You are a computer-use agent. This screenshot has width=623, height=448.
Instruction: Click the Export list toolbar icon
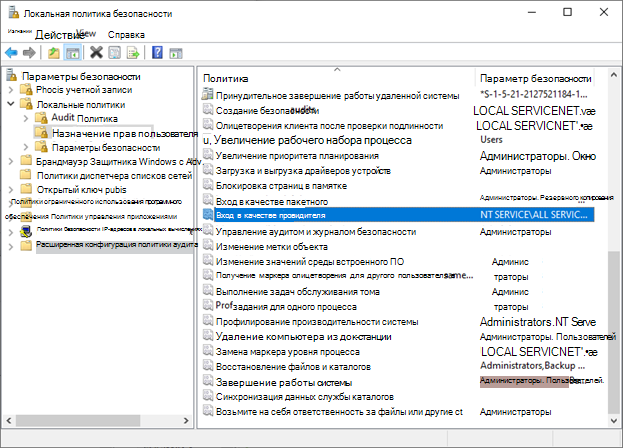point(133,52)
